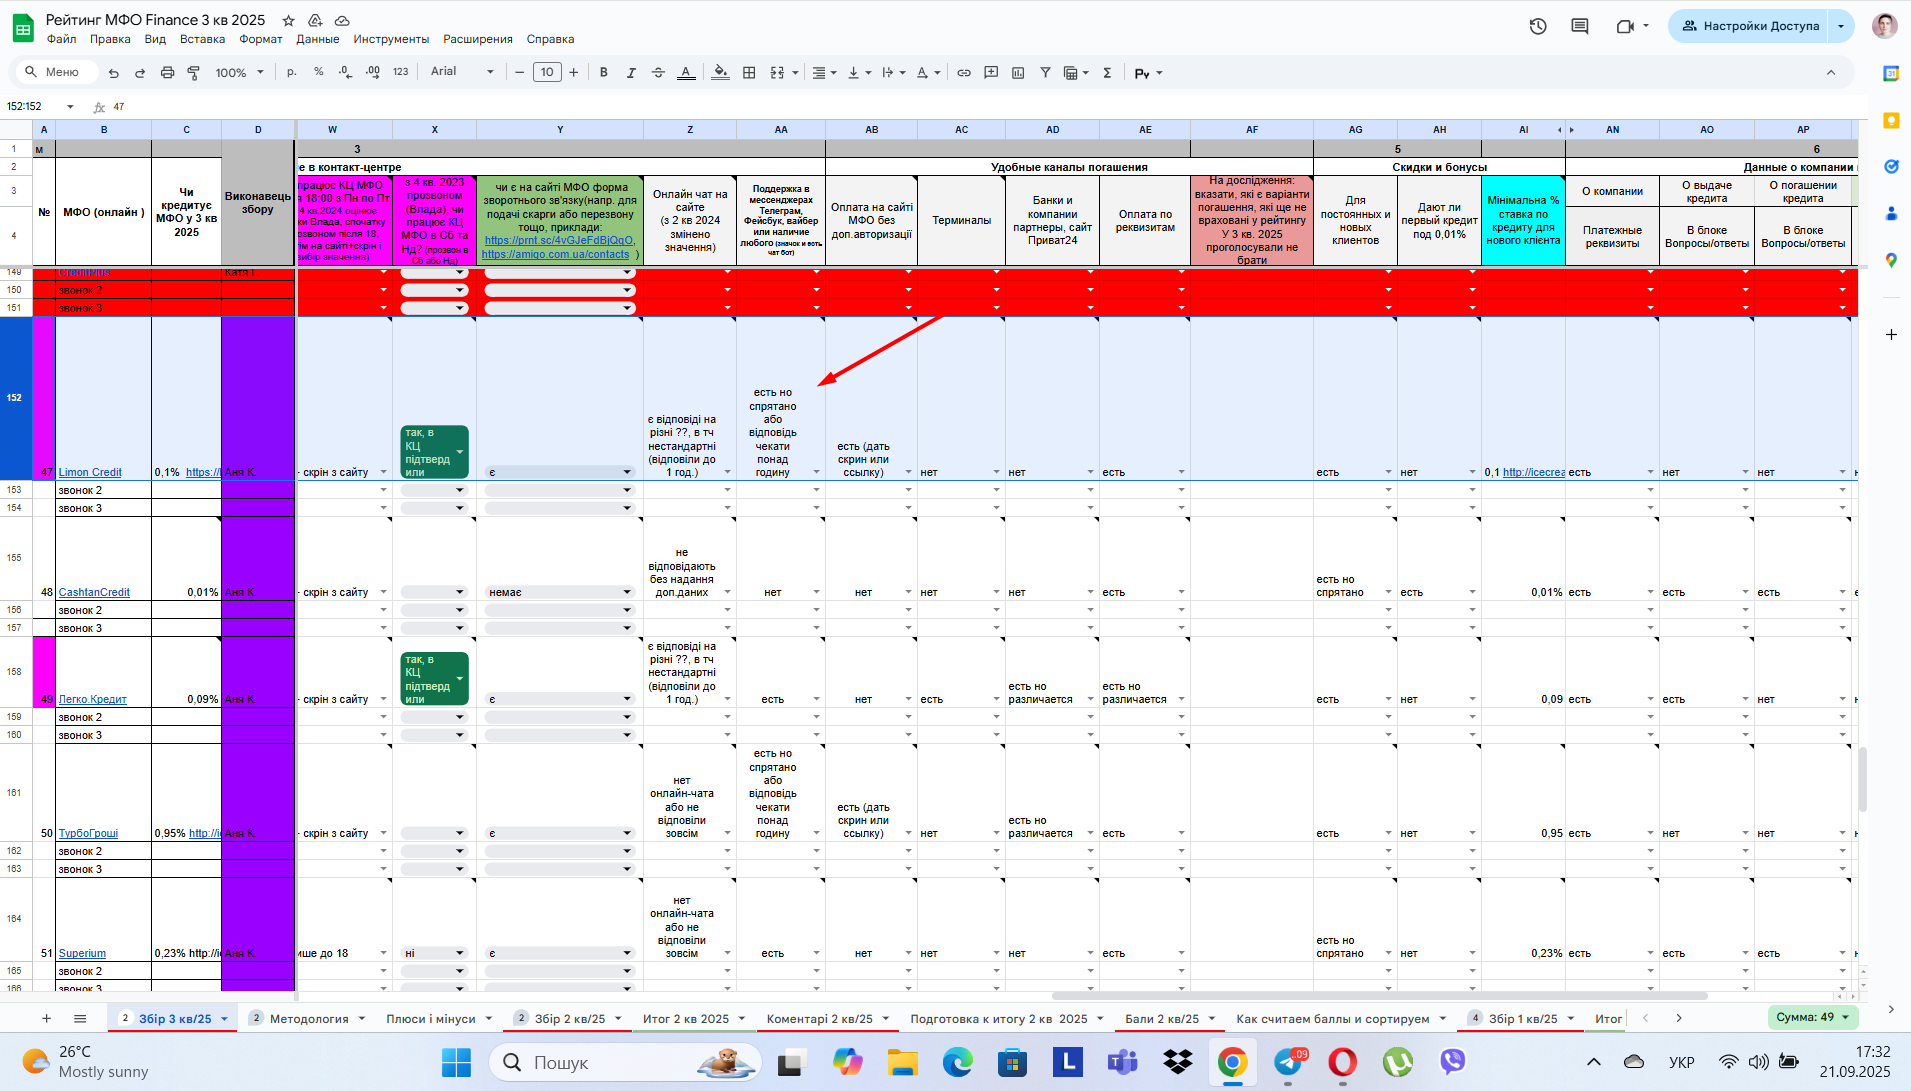
Task: Expand hidden columns arrow after column AI
Action: point(1572,130)
